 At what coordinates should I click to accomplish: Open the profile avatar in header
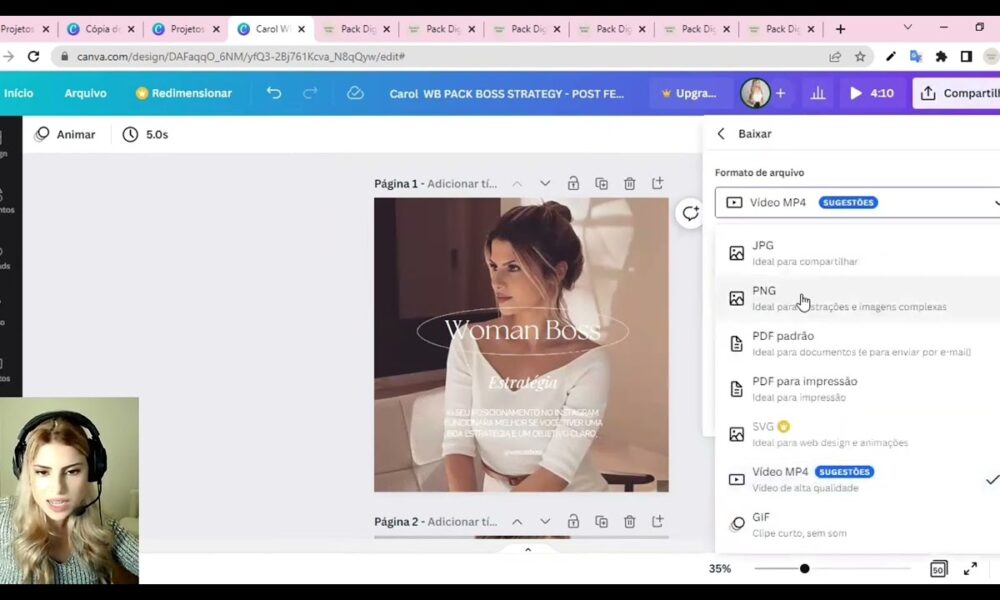pos(755,93)
